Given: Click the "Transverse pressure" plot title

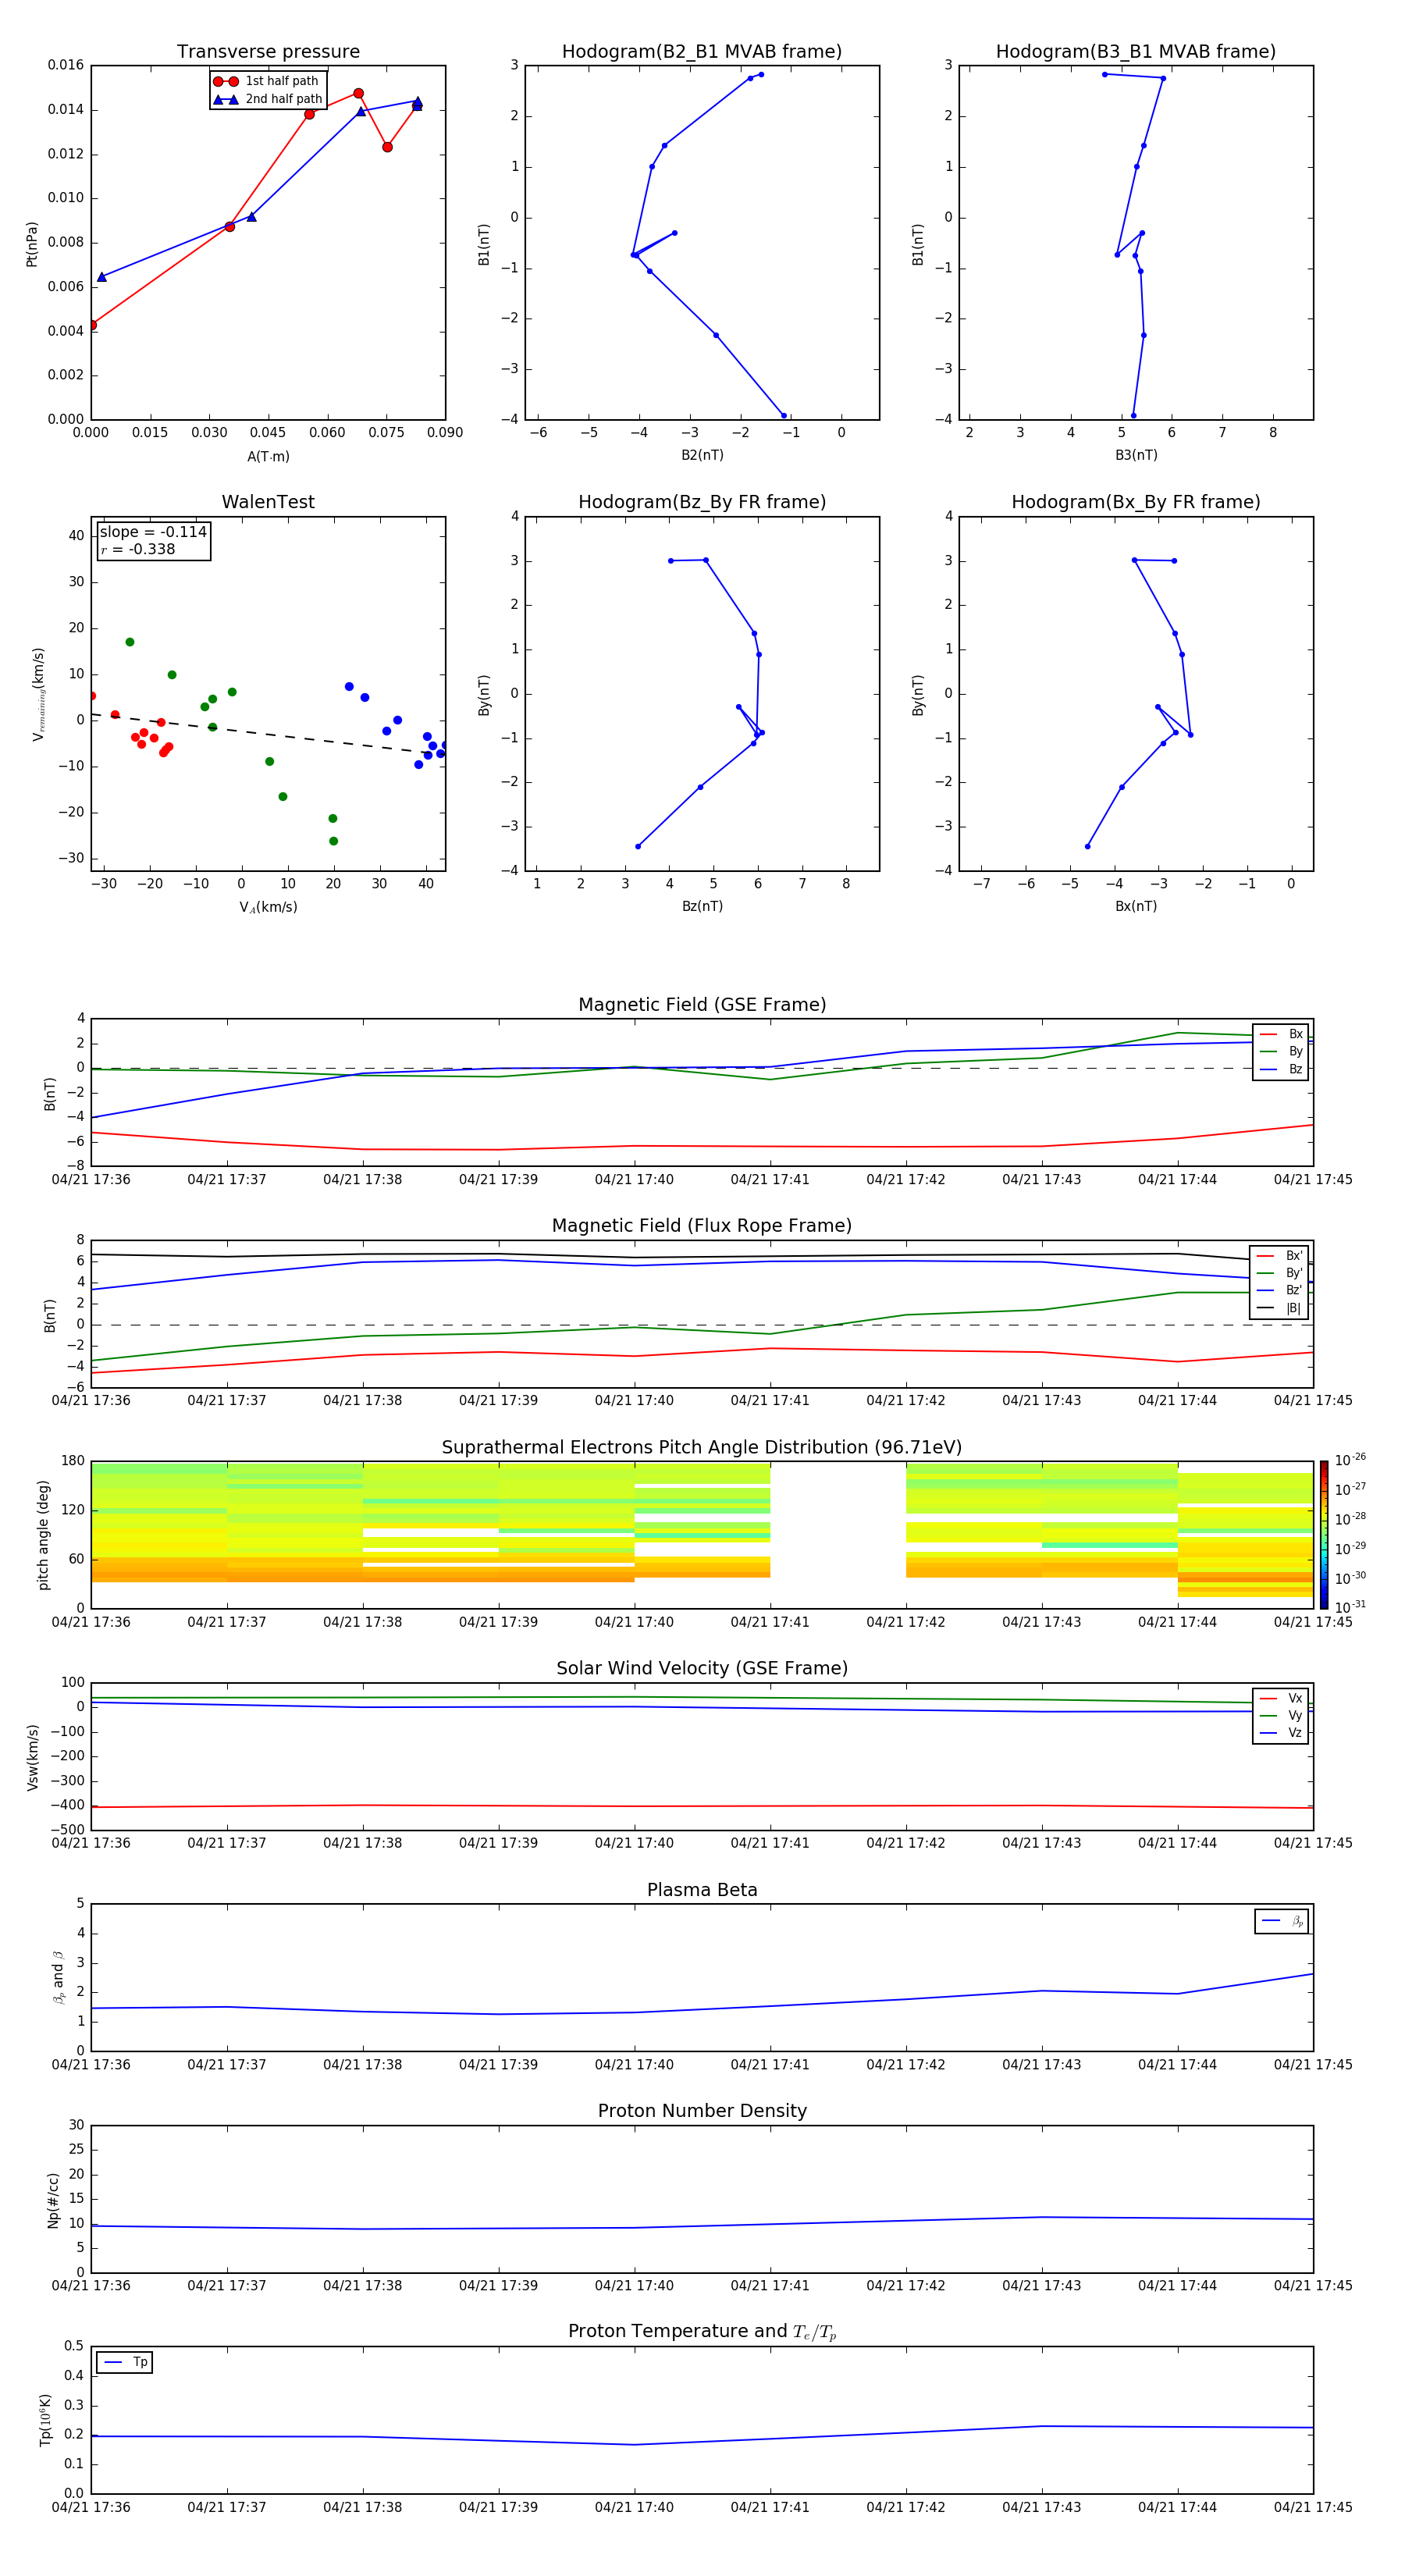Looking at the screenshot, I should pos(268,52).
